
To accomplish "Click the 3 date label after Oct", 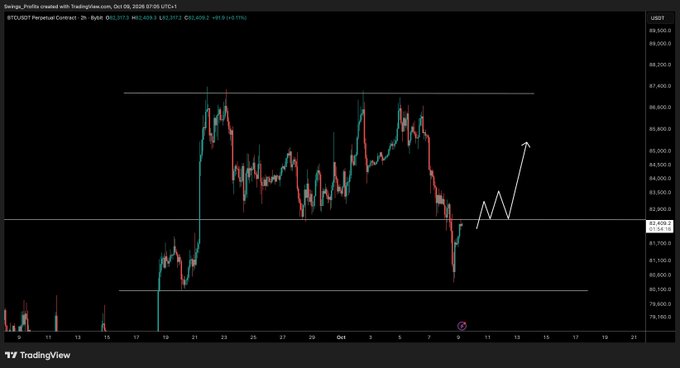I will coord(370,337).
